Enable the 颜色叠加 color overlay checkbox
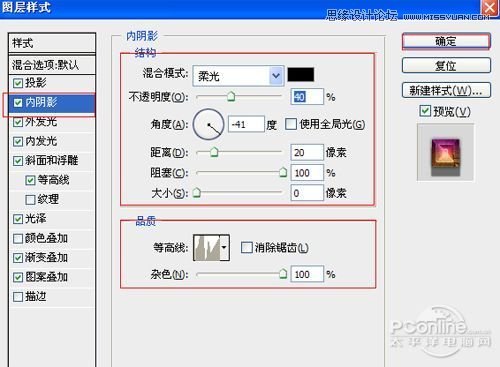Image resolution: width=500 pixels, height=367 pixels. 18,239
